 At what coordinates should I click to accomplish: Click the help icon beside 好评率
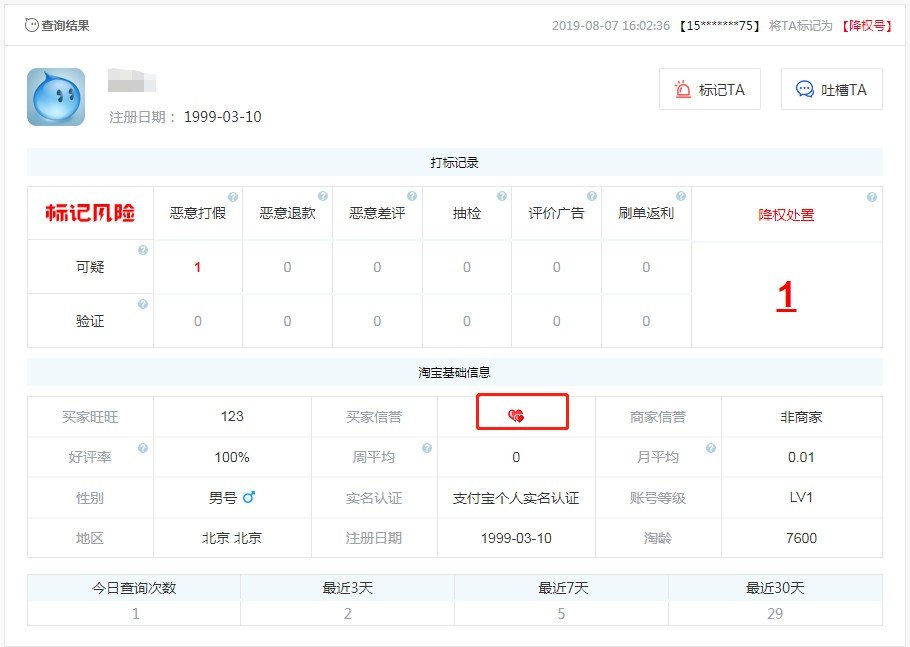tap(143, 448)
